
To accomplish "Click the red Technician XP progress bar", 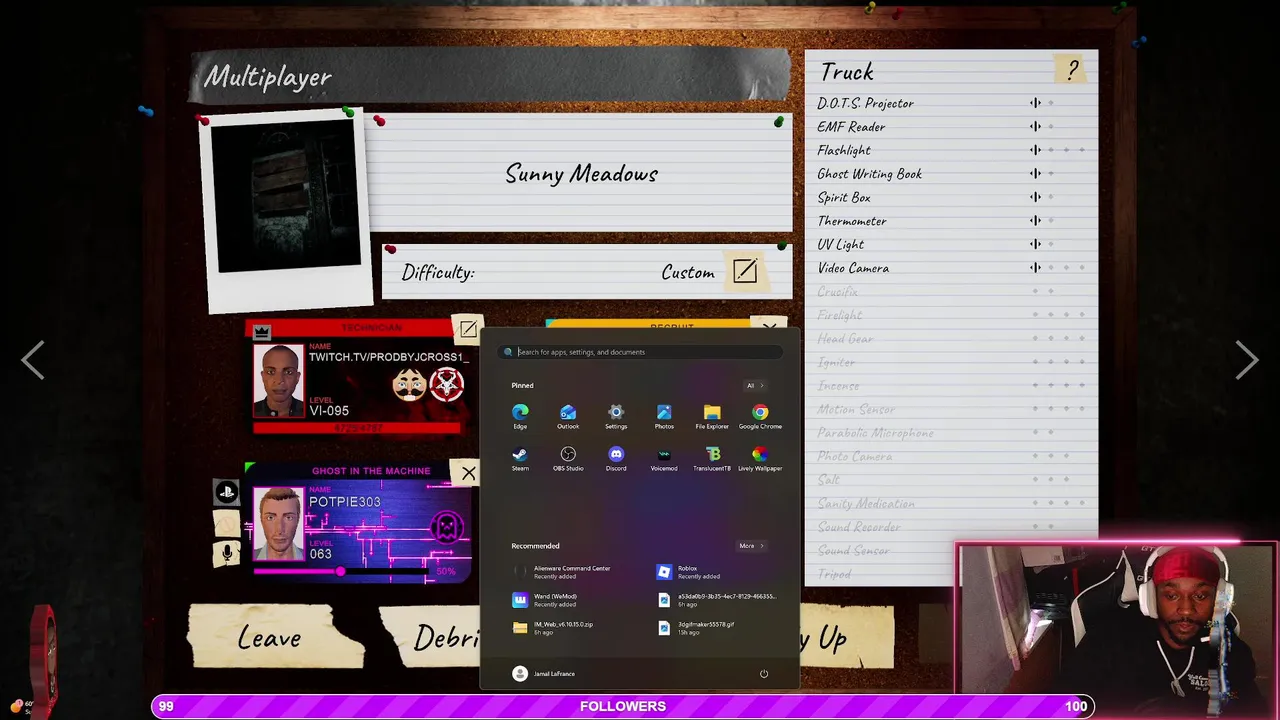I will point(357,428).
